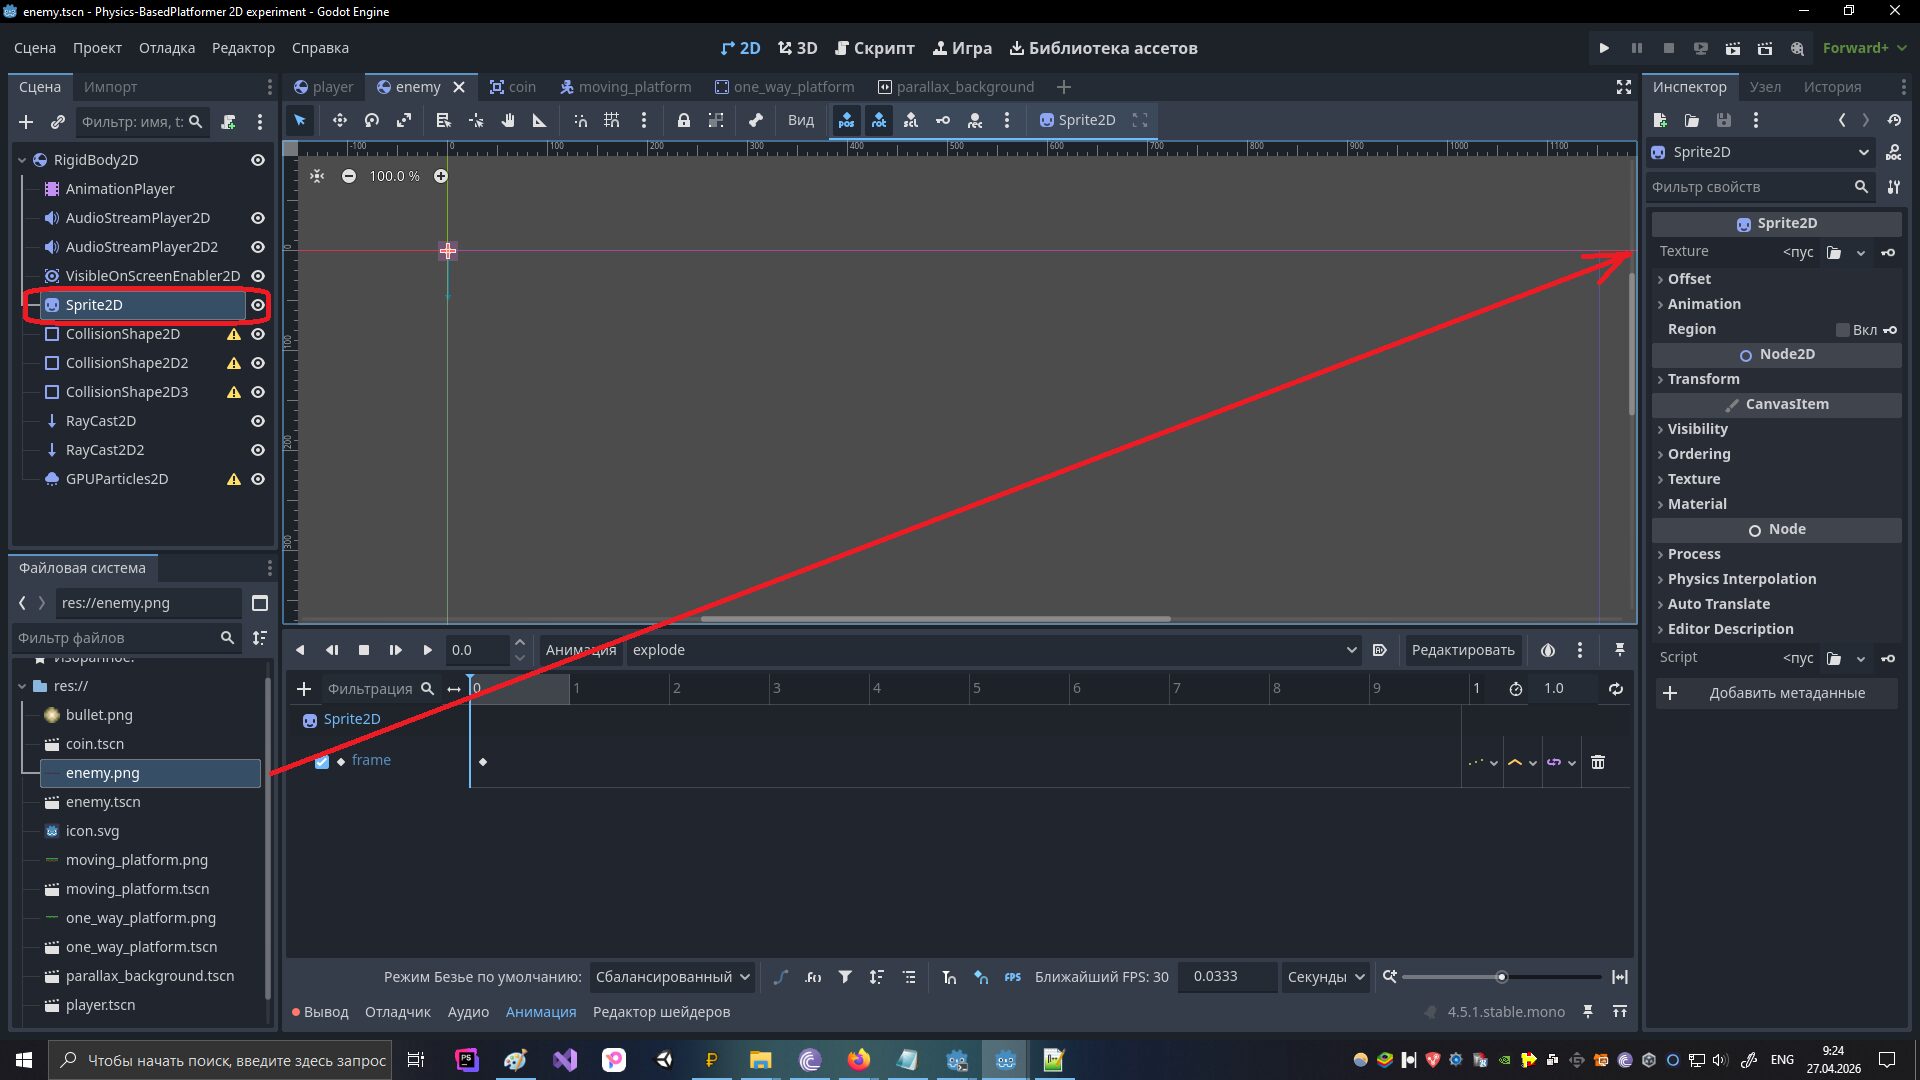The width and height of the screenshot is (1920, 1080).
Task: Toggle the lock selected node icon
Action: point(684,120)
